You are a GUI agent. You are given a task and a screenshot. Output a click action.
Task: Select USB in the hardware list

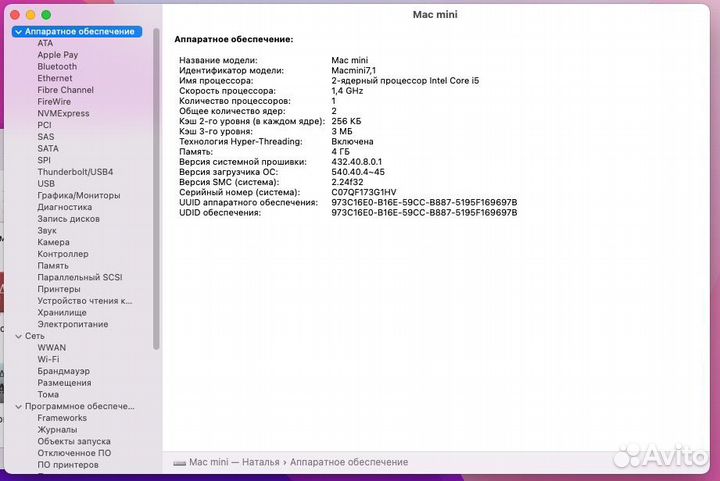click(x=46, y=184)
